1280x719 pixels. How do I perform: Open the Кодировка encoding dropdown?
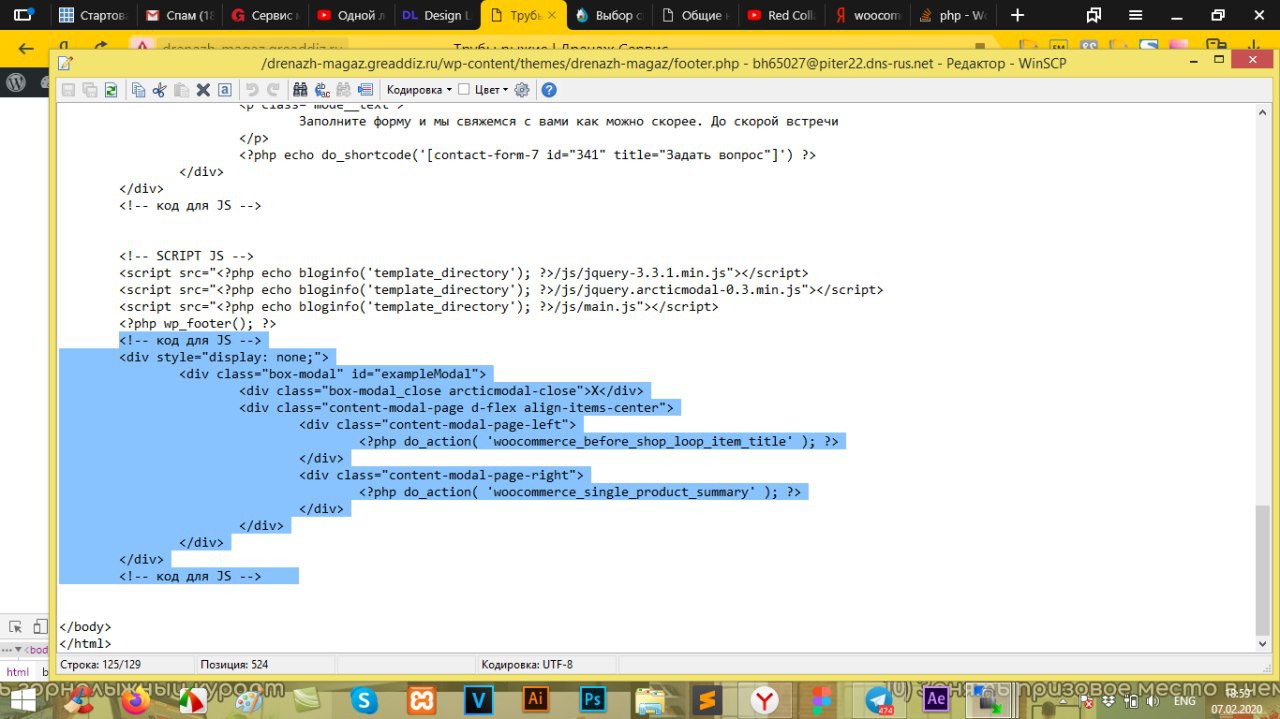coord(419,90)
